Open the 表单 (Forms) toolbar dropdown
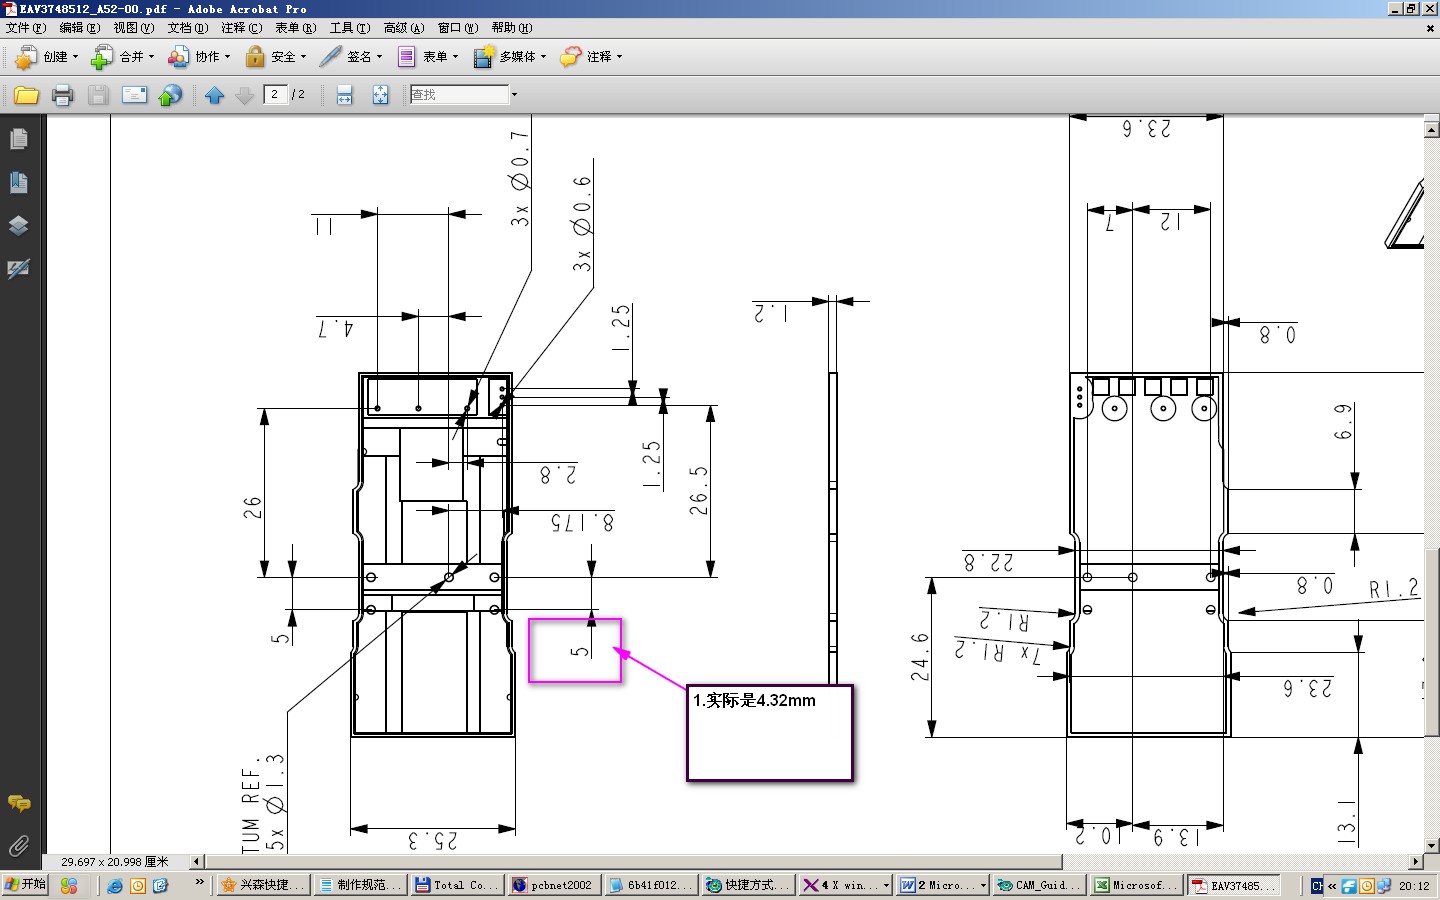Screen dimensions: 1440x900 427,57
